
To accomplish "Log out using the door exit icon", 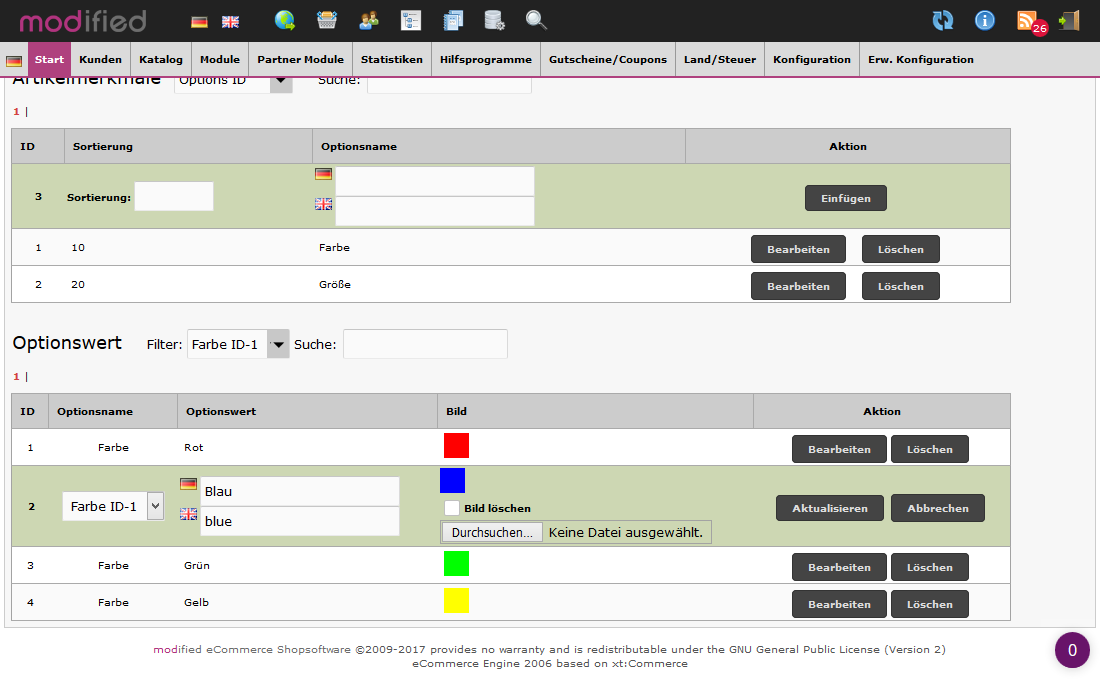I will coord(1068,20).
